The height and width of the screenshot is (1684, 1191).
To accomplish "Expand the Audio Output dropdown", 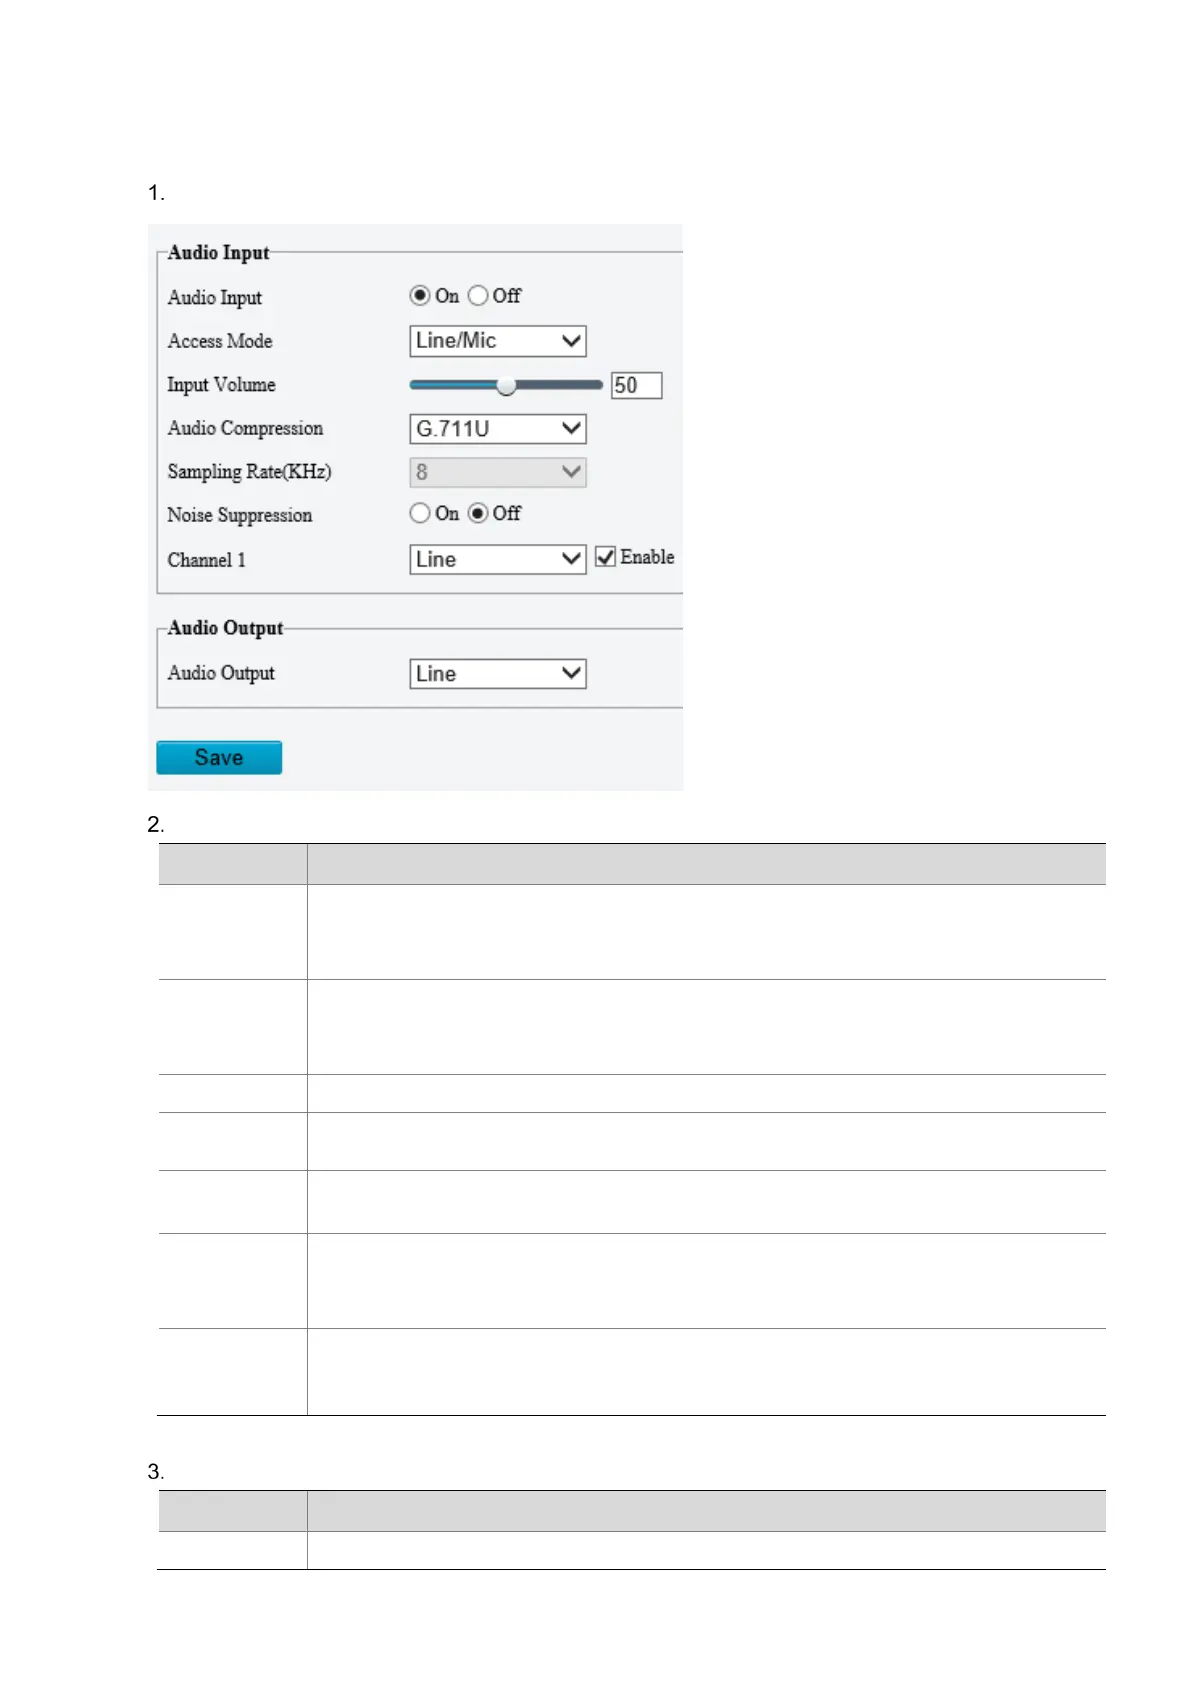I will click(x=497, y=674).
